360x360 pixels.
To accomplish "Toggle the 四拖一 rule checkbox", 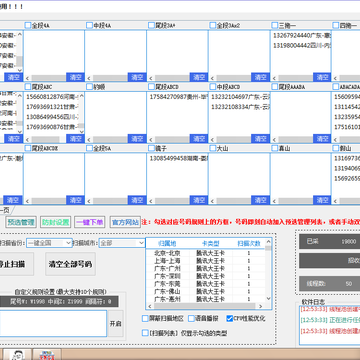I will [x=336, y=25].
